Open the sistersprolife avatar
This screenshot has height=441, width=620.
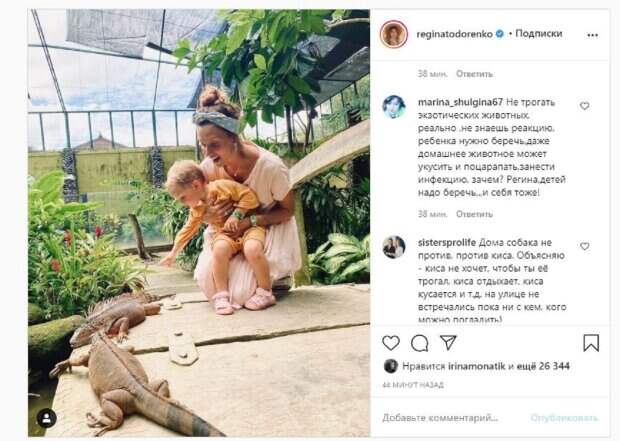tap(394, 247)
